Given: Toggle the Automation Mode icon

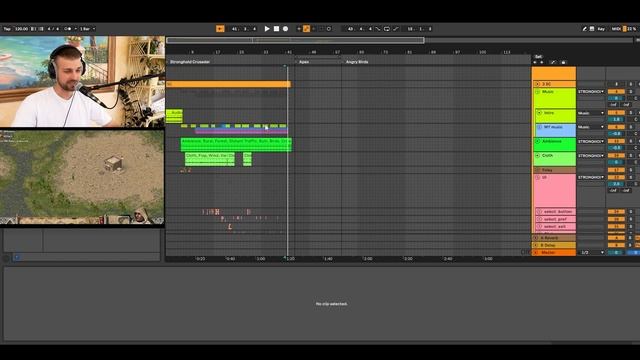Looking at the screenshot, I should click(x=553, y=62).
